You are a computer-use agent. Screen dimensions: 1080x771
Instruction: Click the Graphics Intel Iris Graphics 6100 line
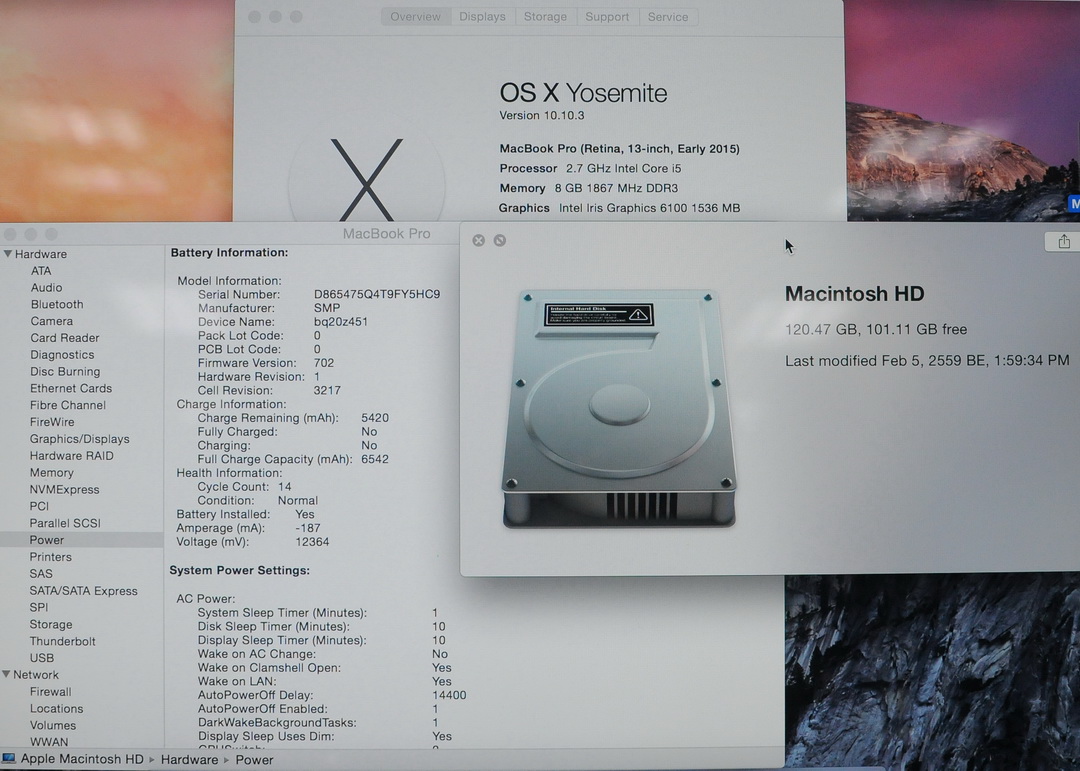(620, 208)
